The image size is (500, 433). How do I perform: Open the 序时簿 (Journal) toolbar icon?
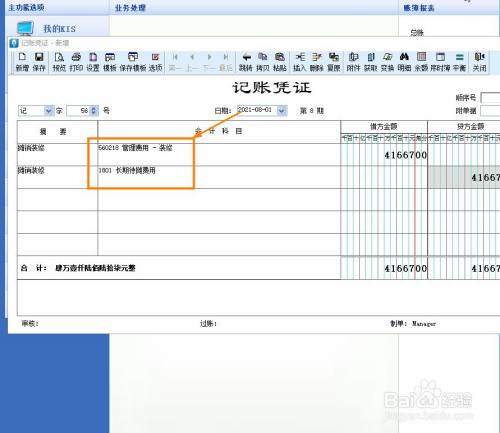point(440,62)
